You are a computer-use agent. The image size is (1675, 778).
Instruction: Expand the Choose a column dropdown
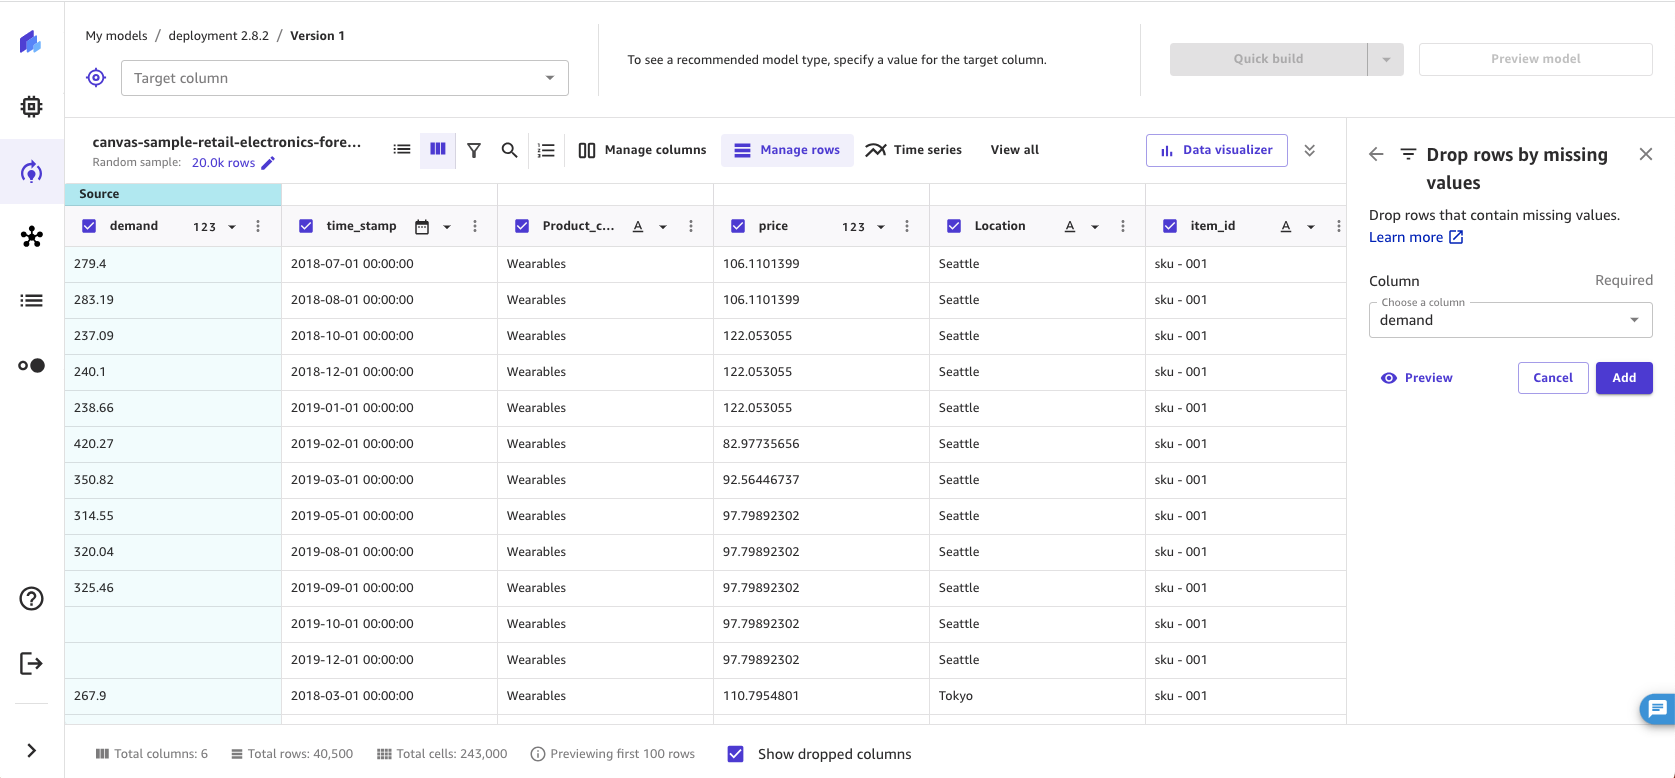(x=1510, y=320)
